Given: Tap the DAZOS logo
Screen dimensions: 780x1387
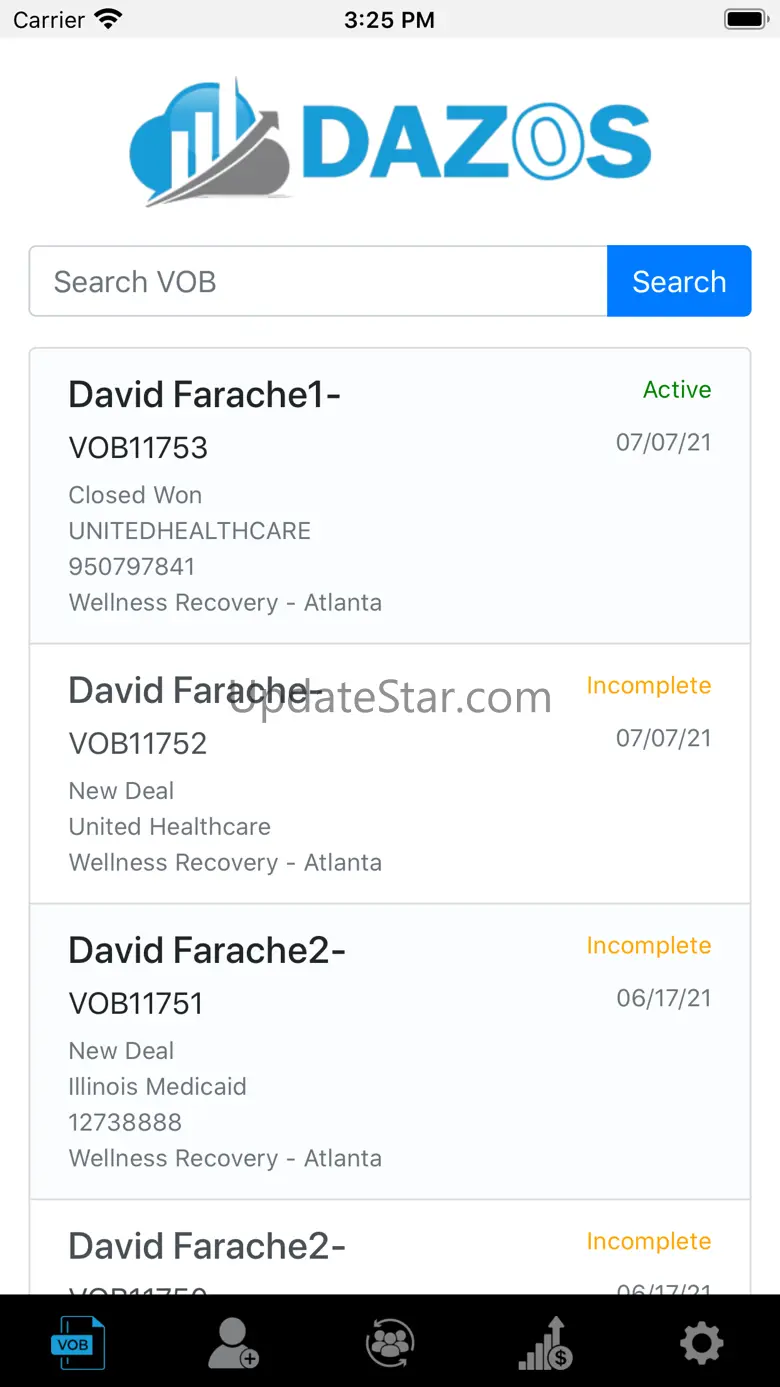Looking at the screenshot, I should [390, 143].
